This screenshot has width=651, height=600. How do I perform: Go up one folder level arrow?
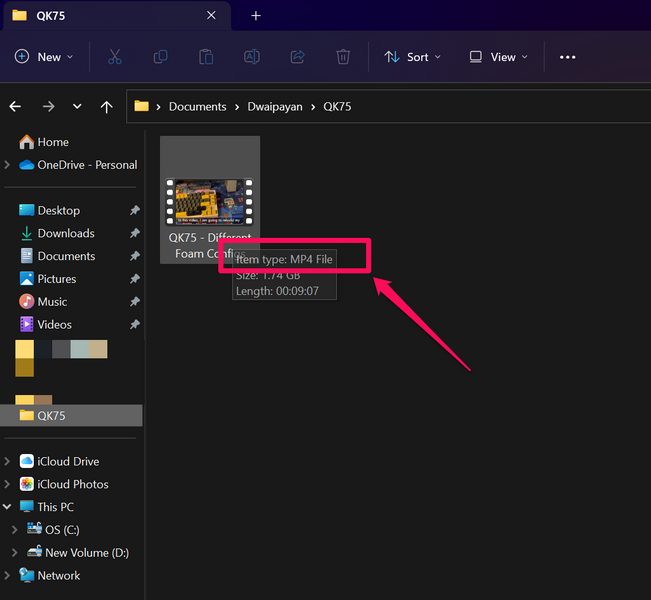(107, 107)
